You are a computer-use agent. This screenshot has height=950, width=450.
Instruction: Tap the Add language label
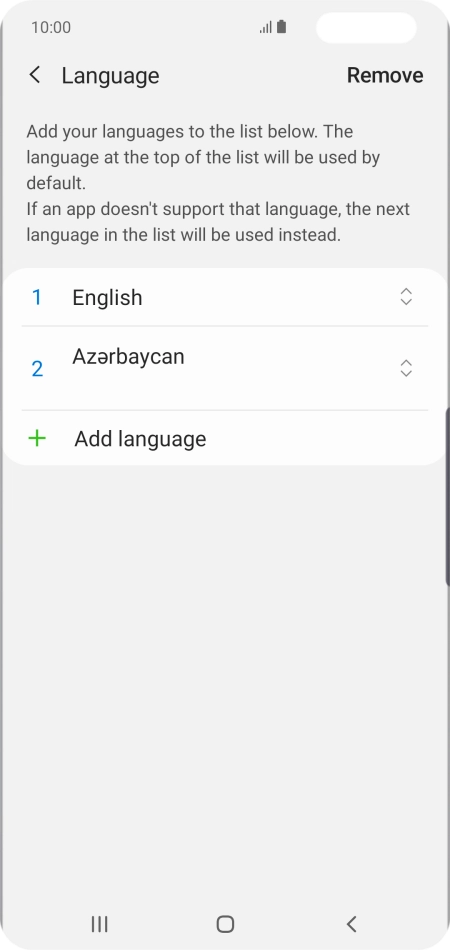140,439
